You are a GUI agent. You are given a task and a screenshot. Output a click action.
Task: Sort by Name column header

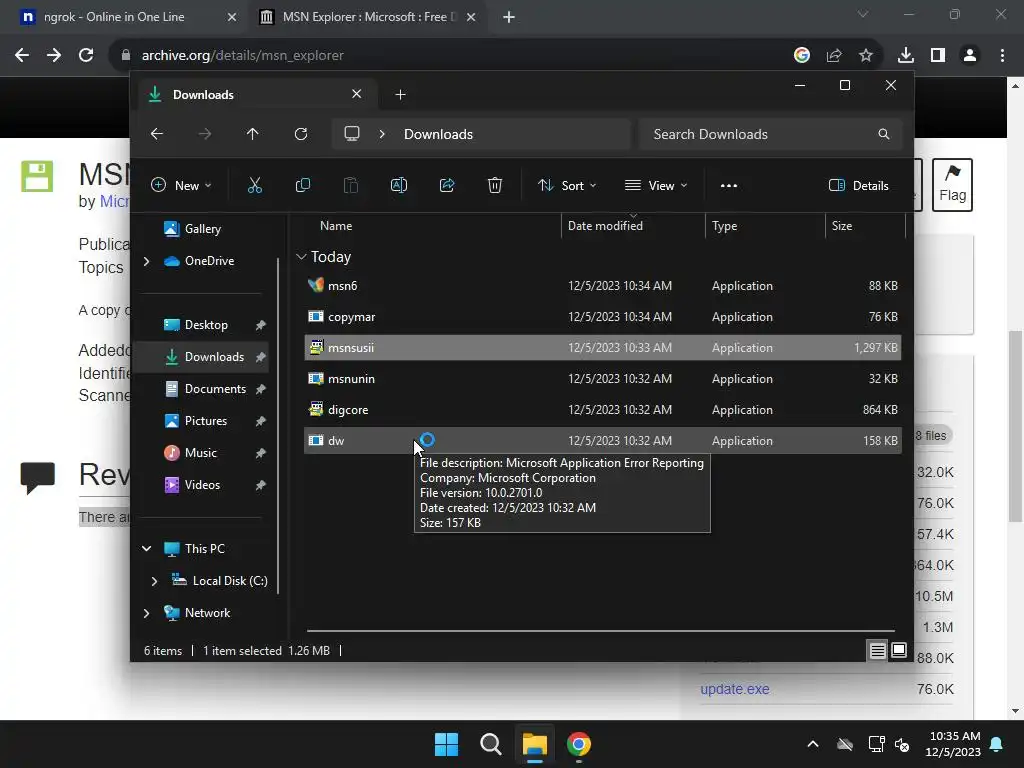[336, 226]
